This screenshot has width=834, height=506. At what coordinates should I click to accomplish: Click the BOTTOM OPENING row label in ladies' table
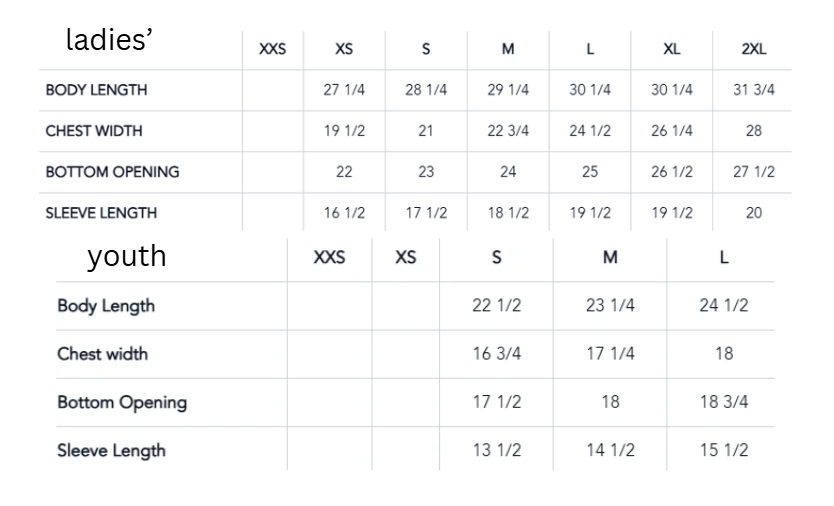pyautogui.click(x=112, y=172)
